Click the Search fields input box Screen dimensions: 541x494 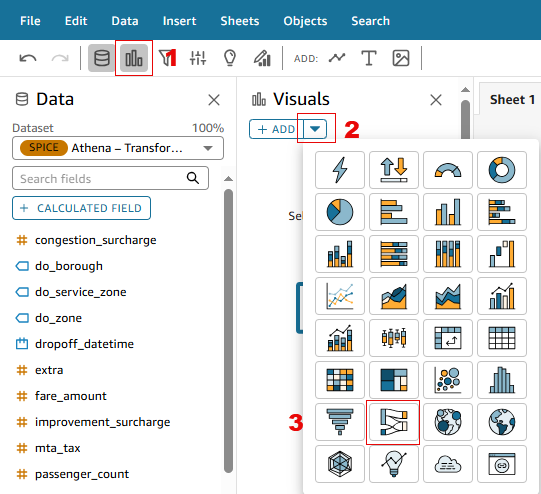pyautogui.click(x=110, y=178)
